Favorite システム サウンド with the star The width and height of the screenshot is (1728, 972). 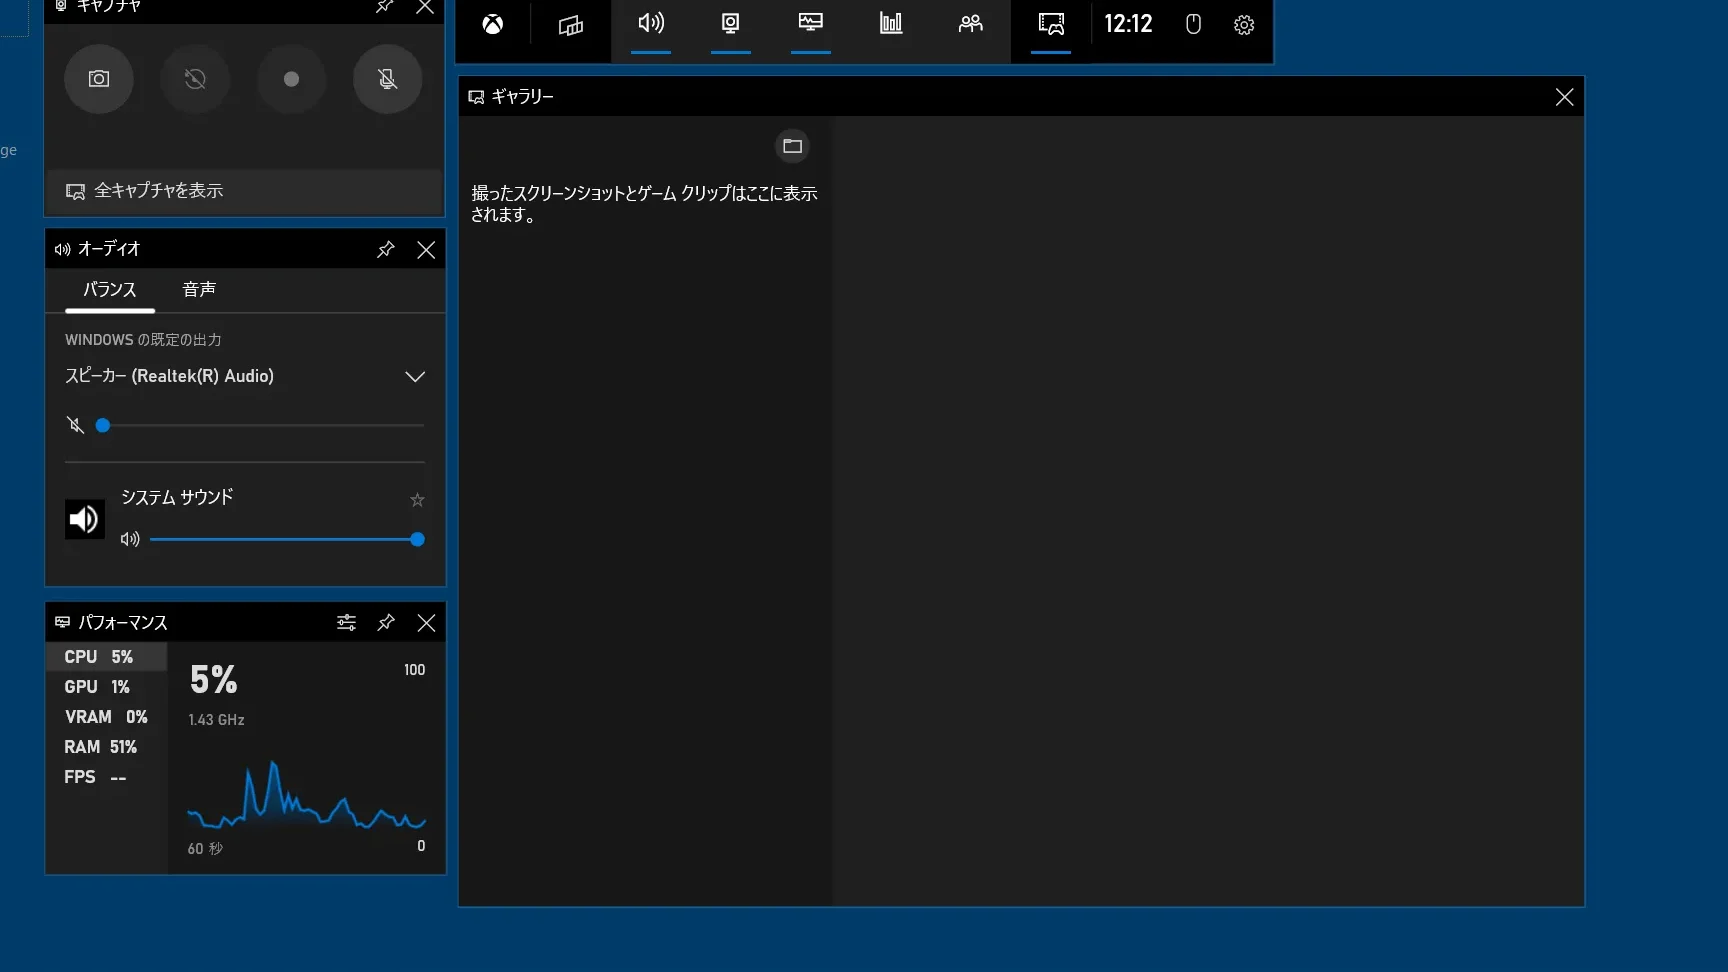[x=417, y=500]
